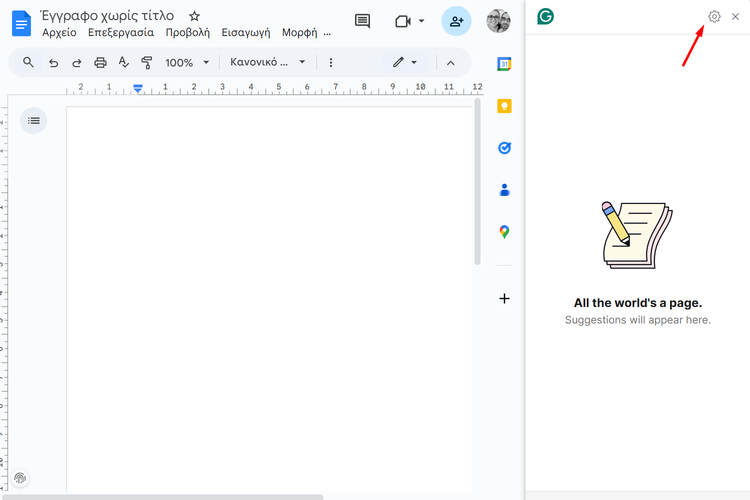The height and width of the screenshot is (500, 750).
Task: Open Google Calendar in side panel
Action: pyautogui.click(x=505, y=64)
